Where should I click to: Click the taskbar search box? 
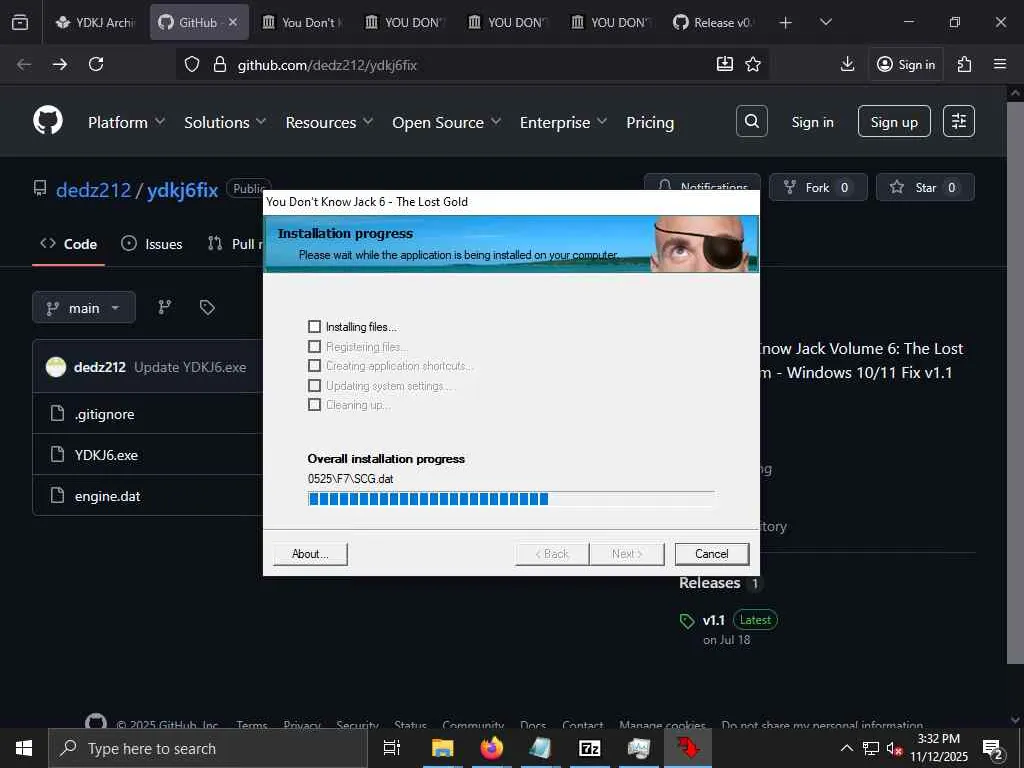(x=208, y=748)
